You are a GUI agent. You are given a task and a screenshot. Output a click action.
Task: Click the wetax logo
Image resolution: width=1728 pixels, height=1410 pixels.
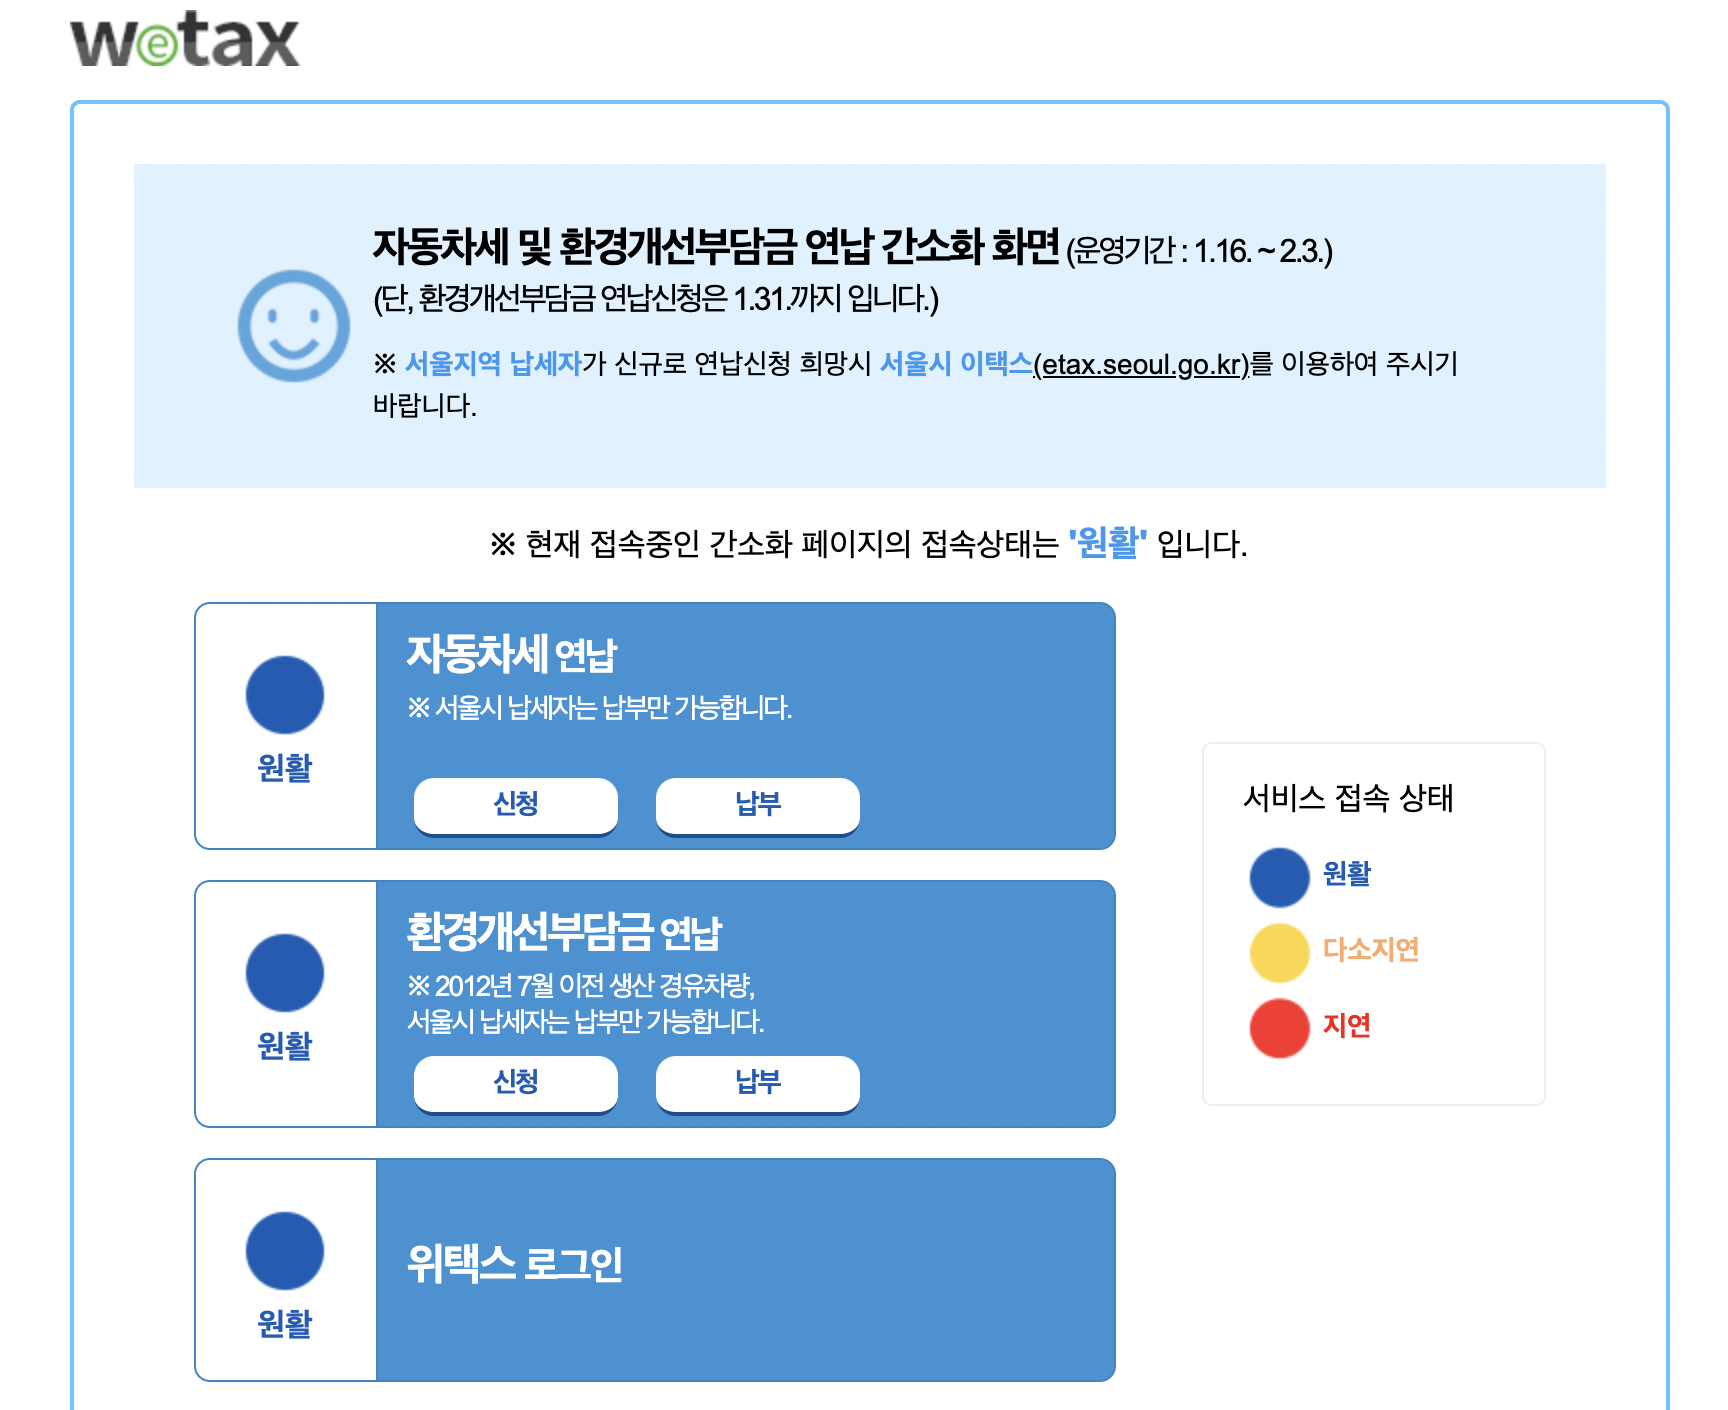tap(185, 40)
